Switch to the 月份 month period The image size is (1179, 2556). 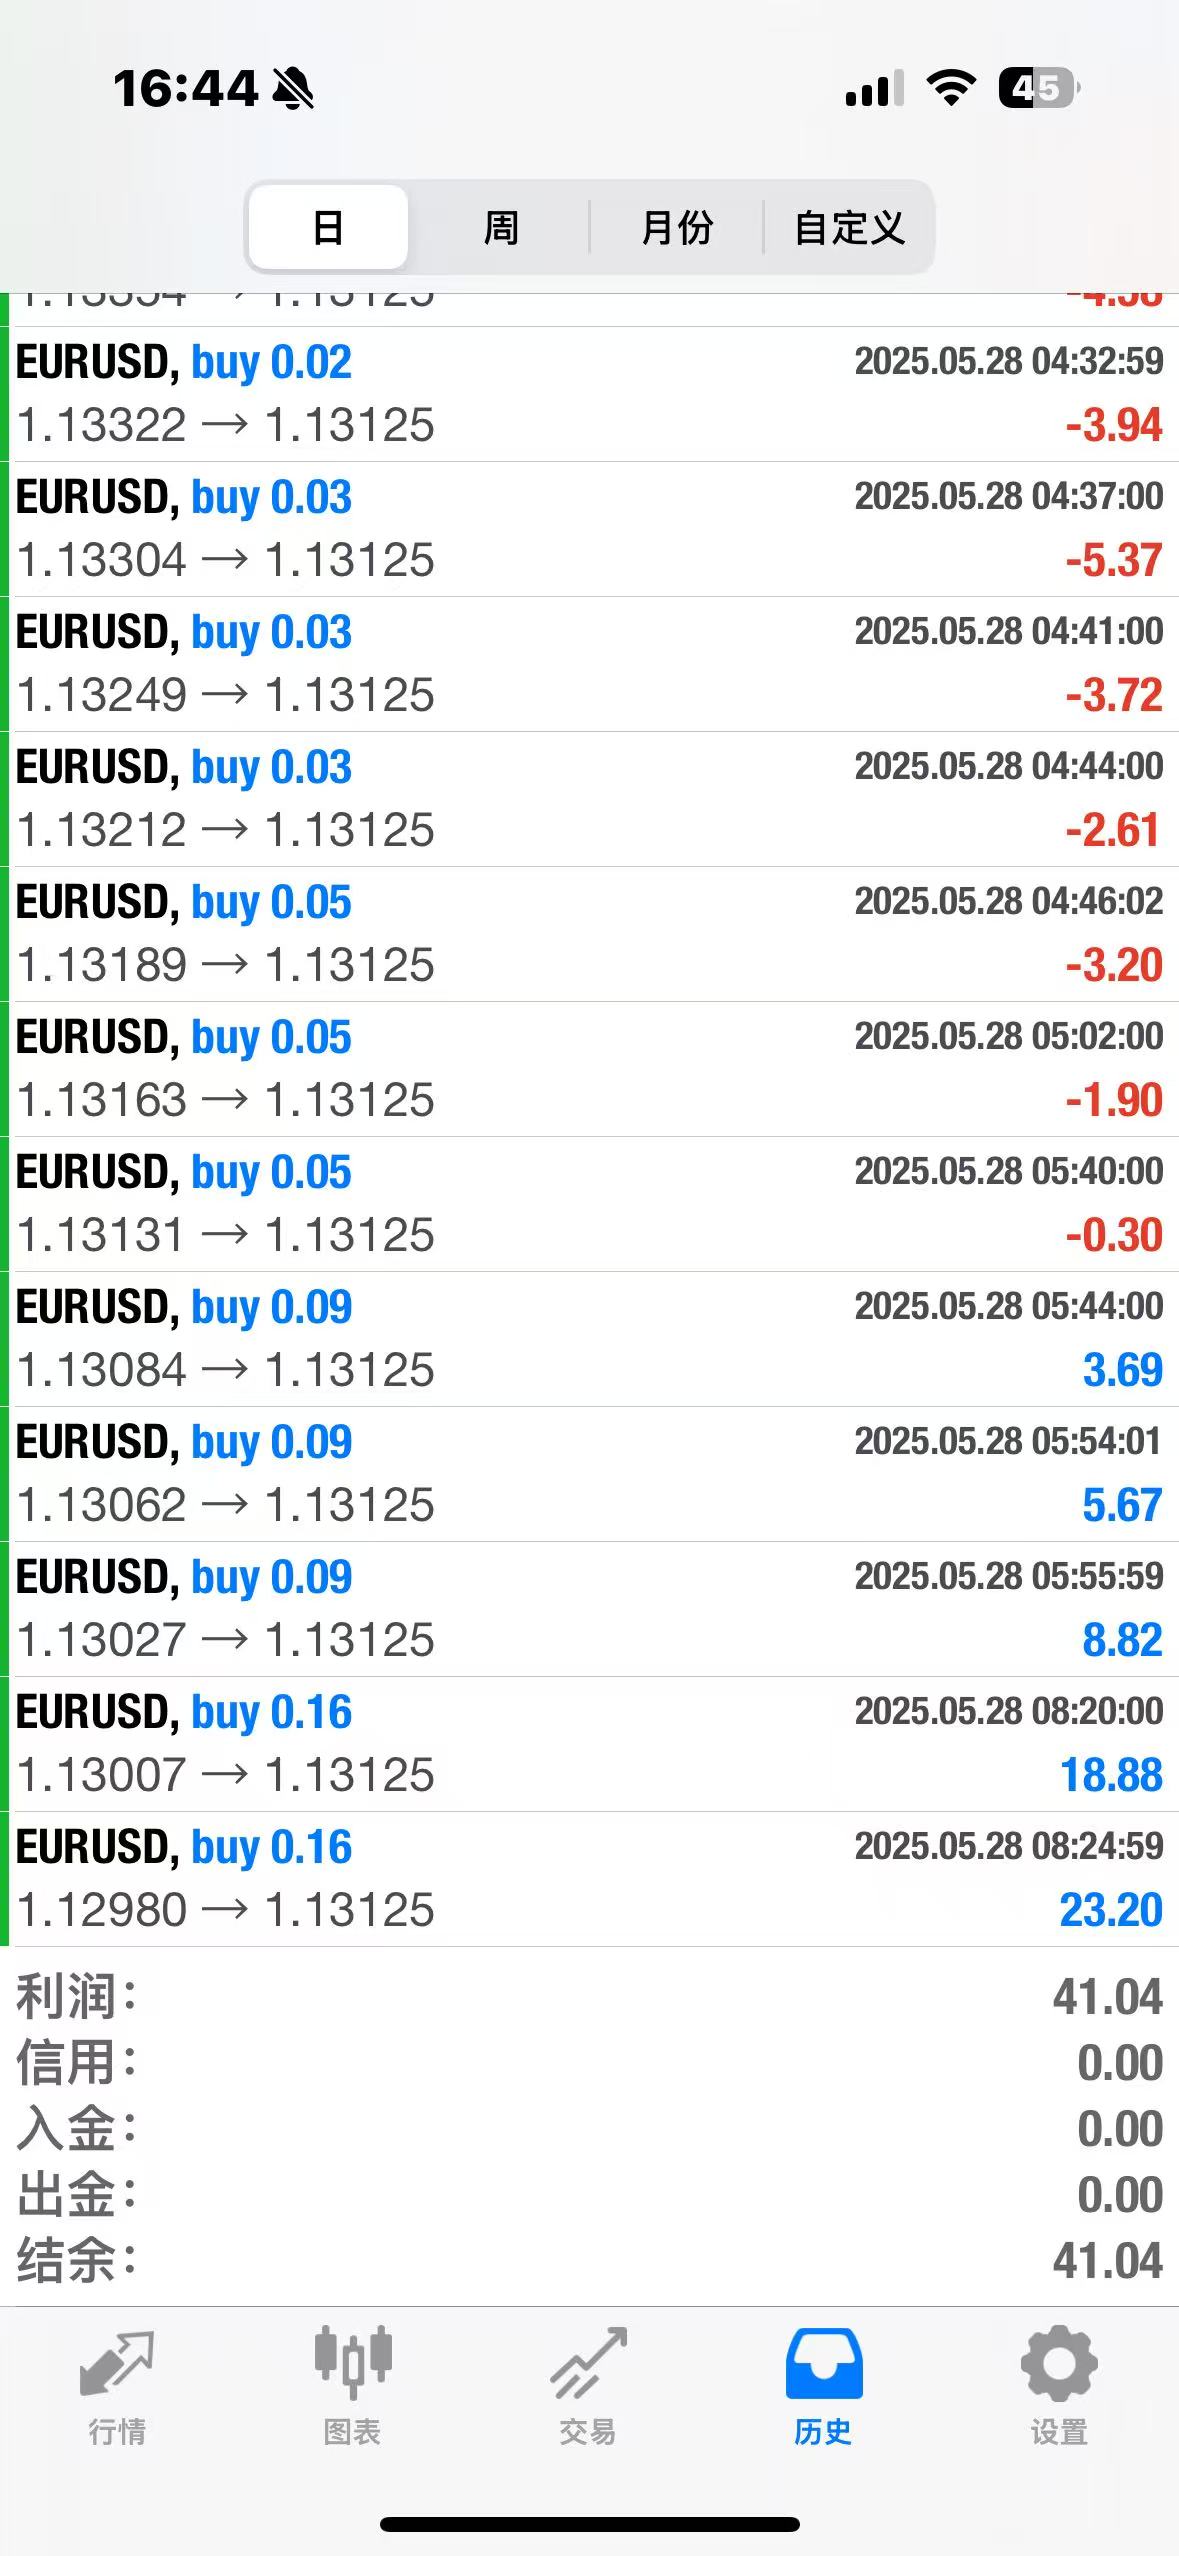(677, 227)
